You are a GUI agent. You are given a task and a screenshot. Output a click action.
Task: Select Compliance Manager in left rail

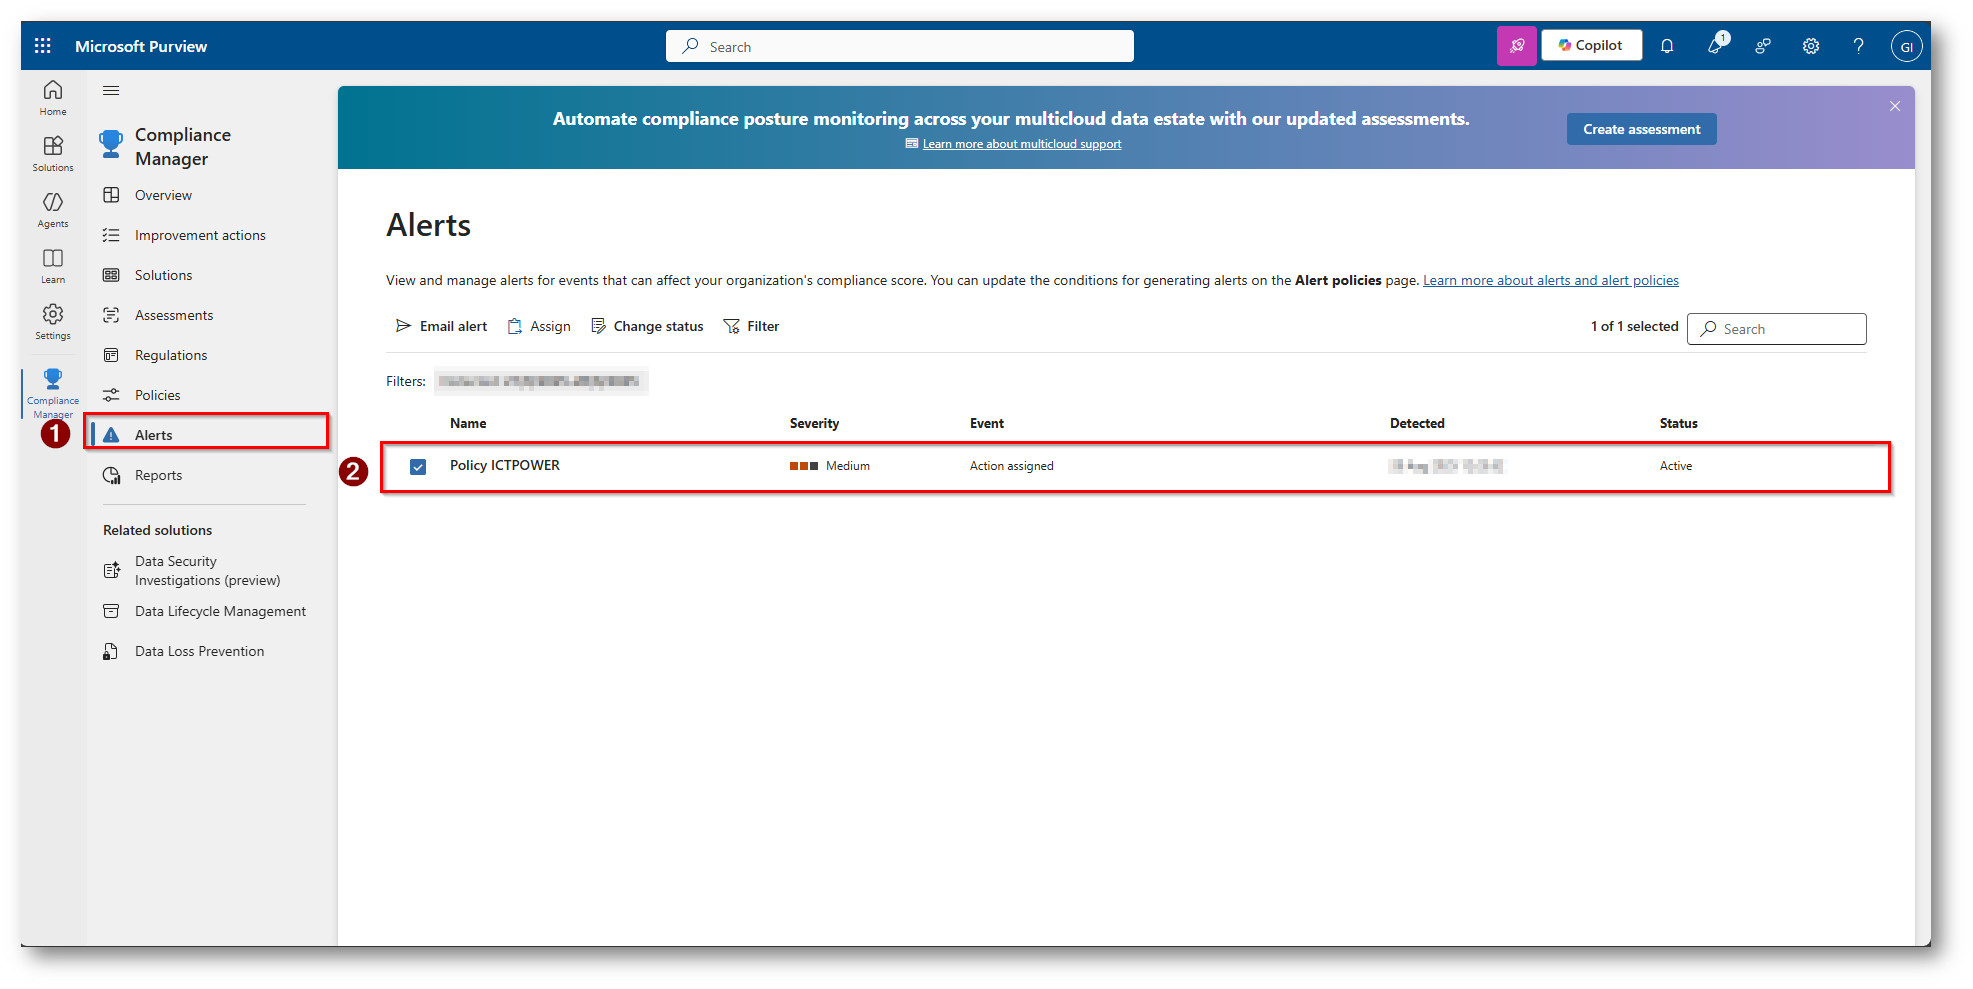point(53,393)
